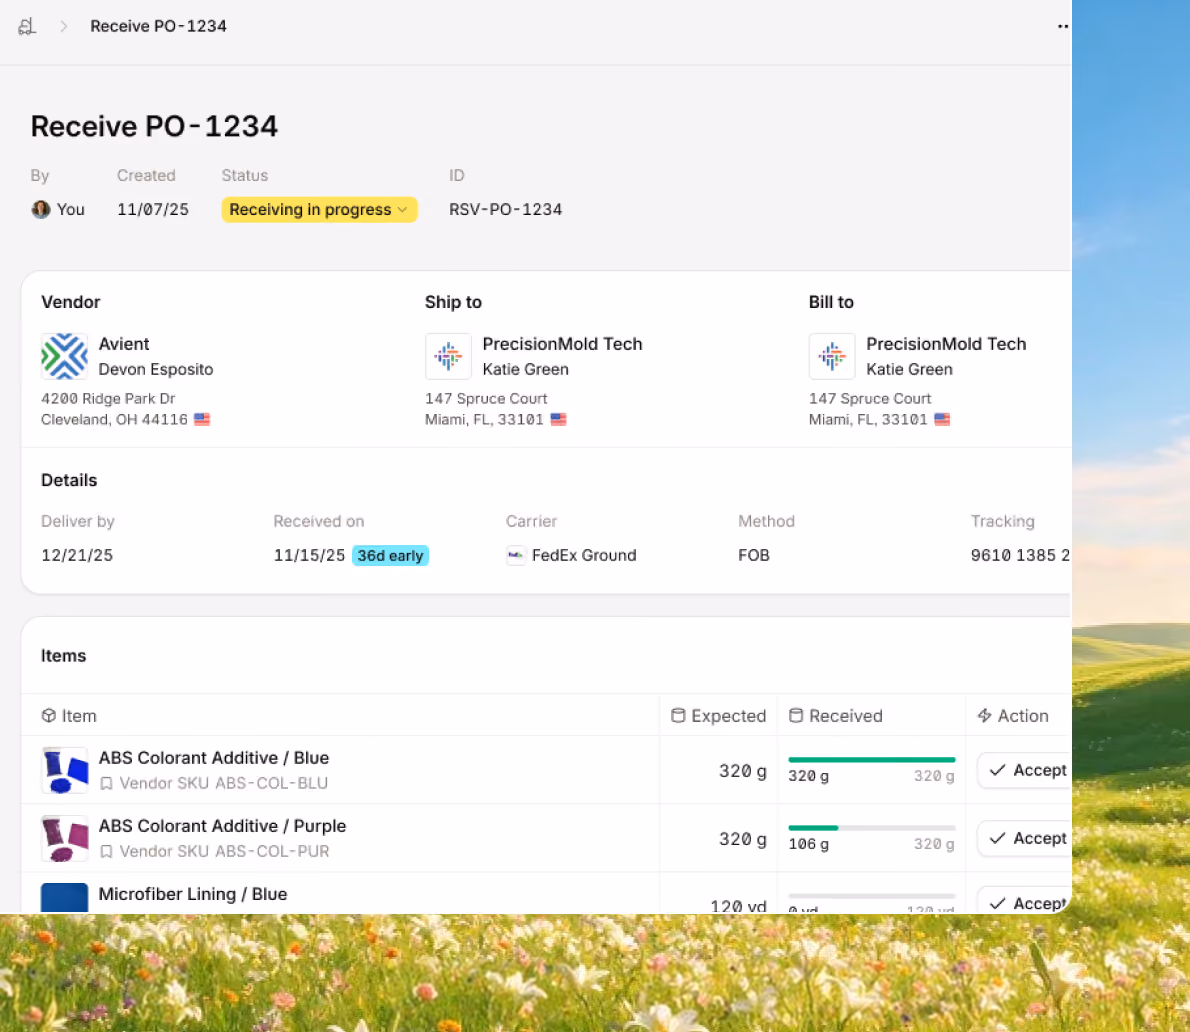
Task: Click the US flag in Bill to address
Action: tap(942, 419)
